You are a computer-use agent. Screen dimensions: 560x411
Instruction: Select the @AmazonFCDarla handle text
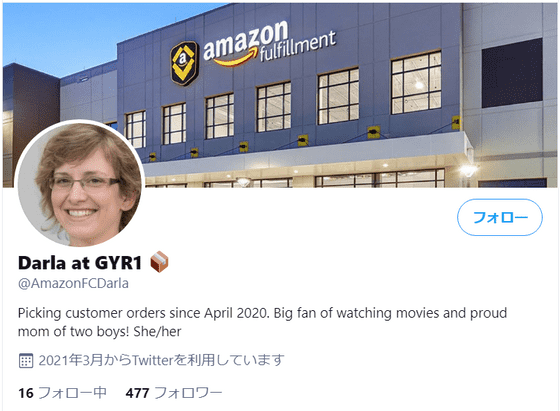tap(73, 283)
